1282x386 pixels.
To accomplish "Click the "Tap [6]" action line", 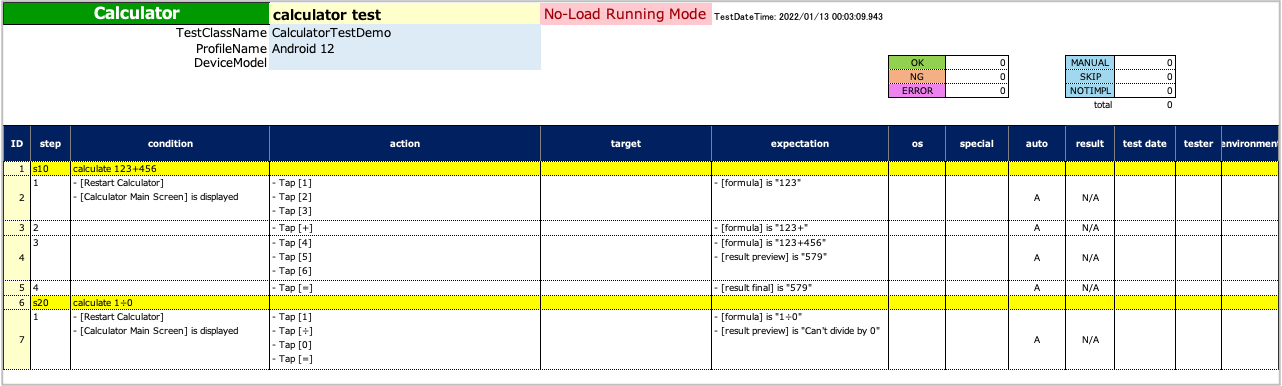I will point(292,271).
